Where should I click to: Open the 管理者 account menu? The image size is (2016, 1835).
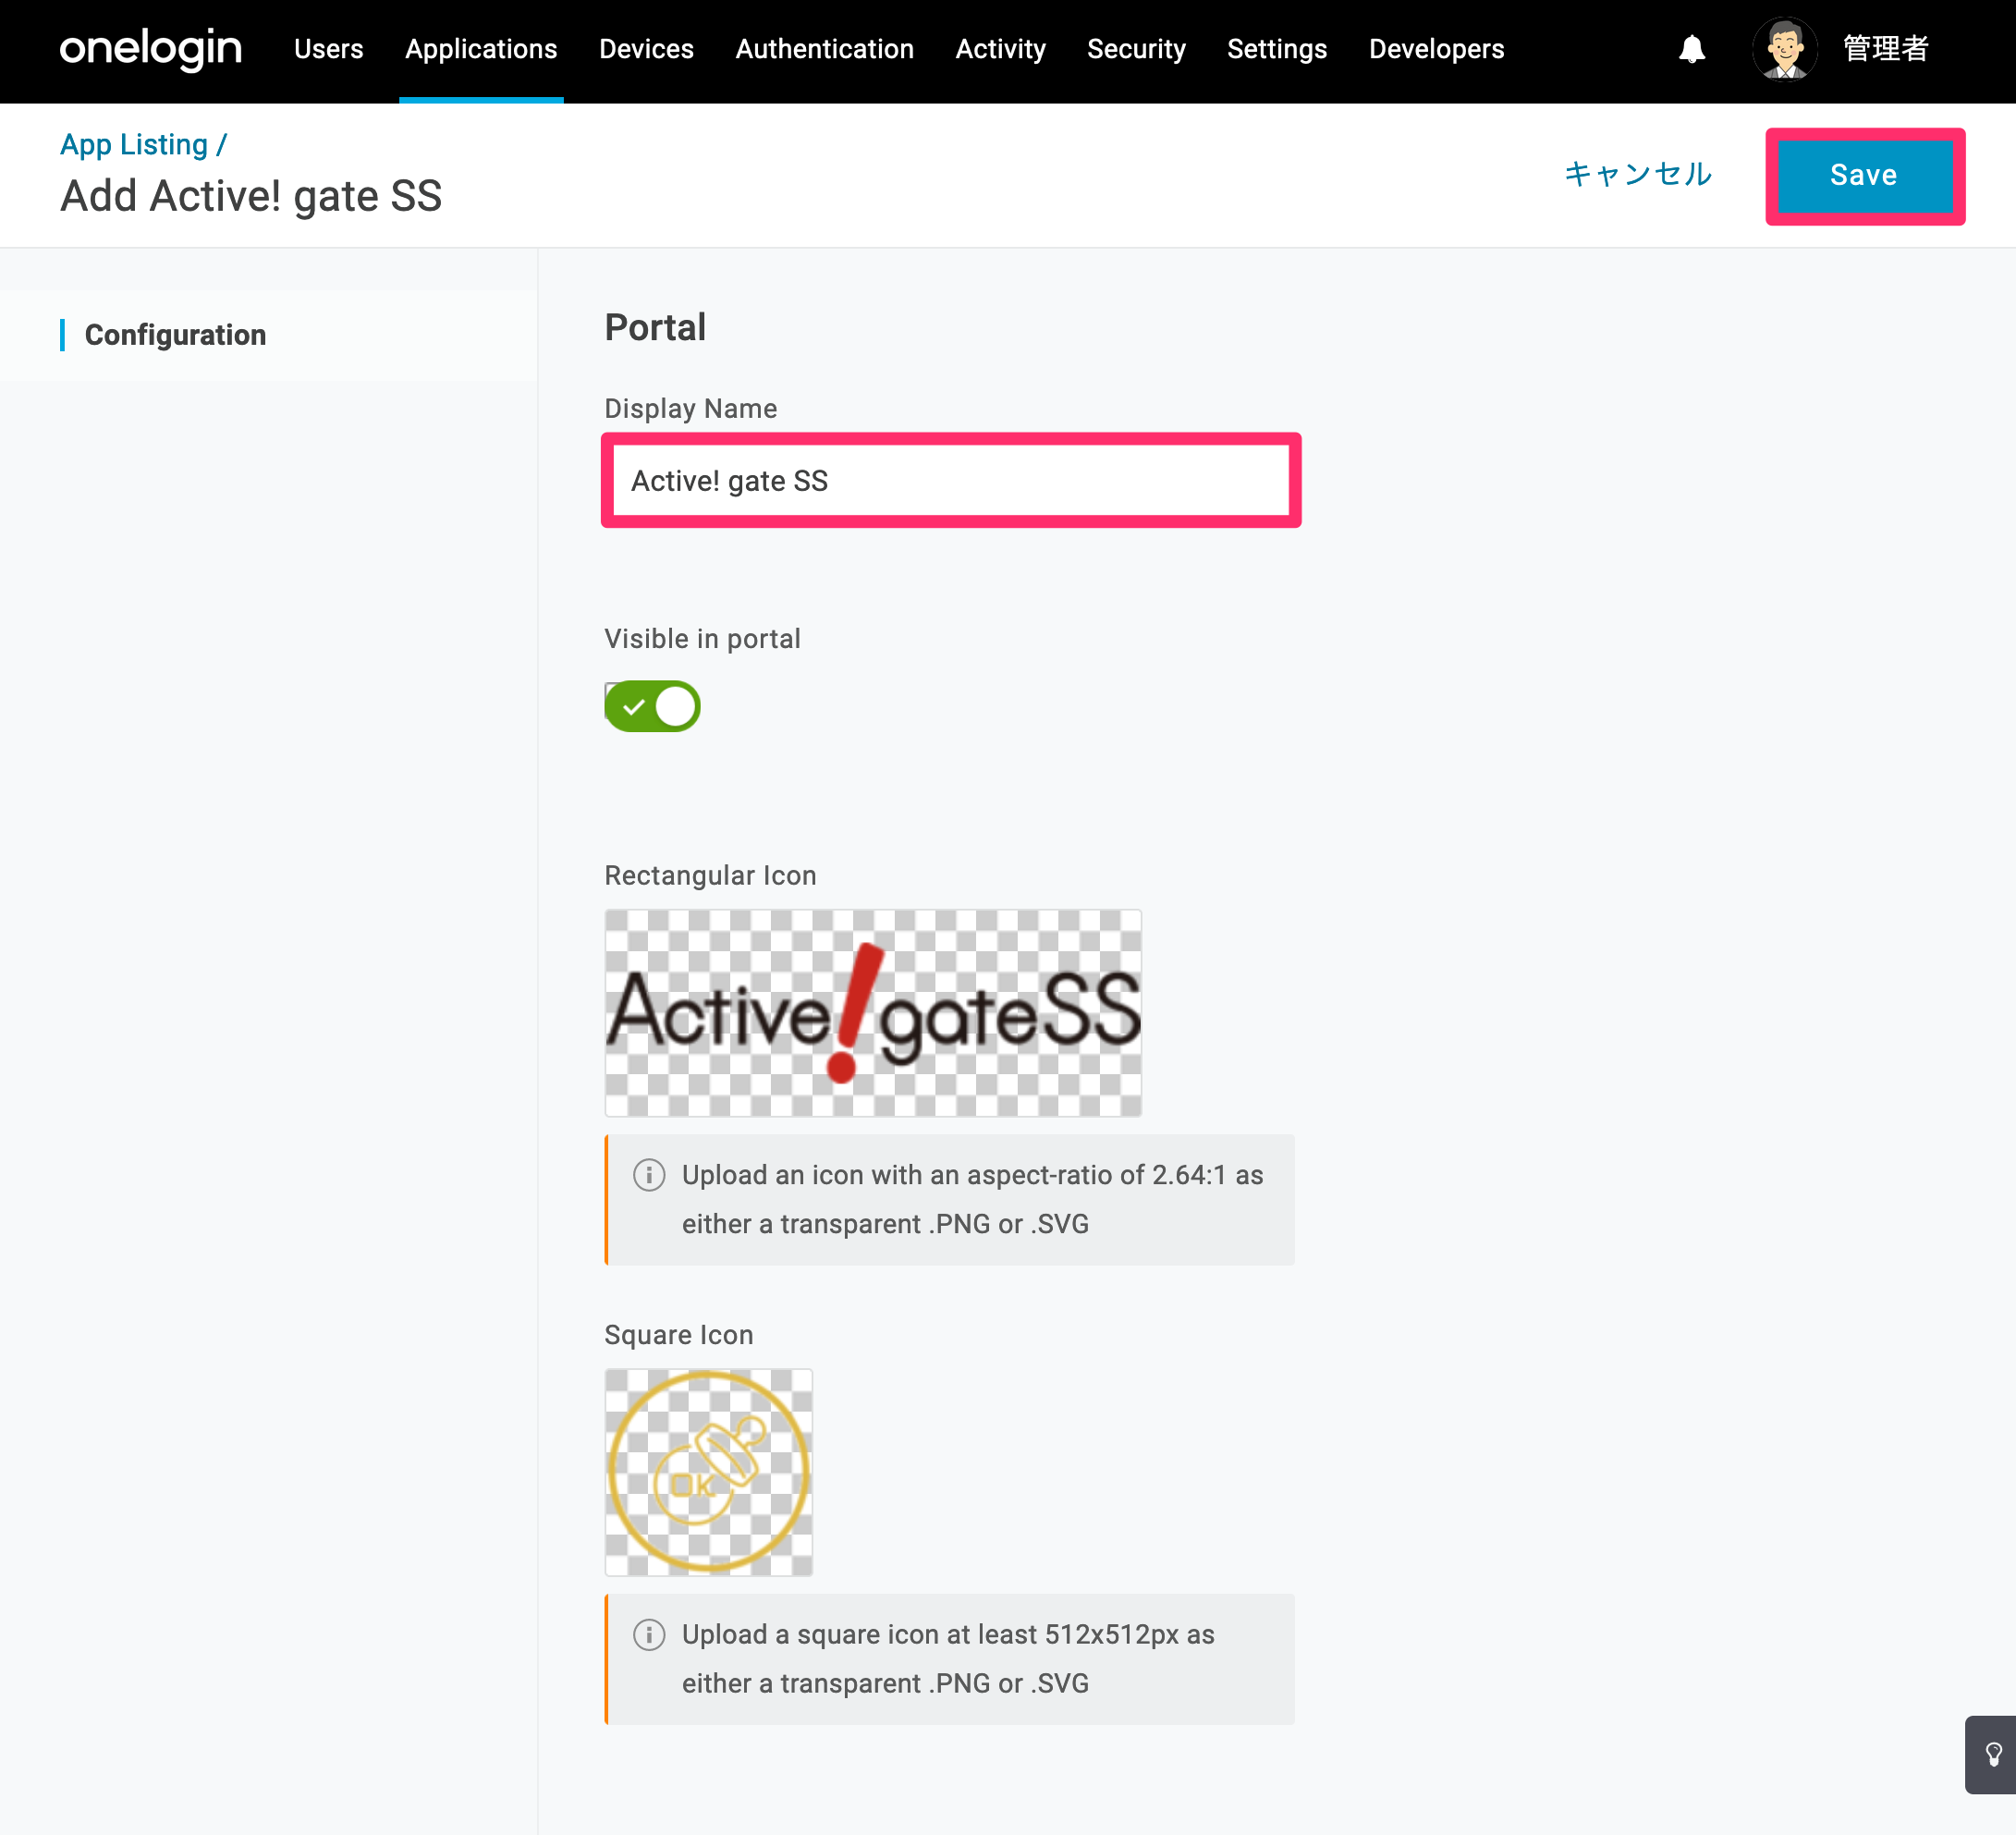[1886, 48]
